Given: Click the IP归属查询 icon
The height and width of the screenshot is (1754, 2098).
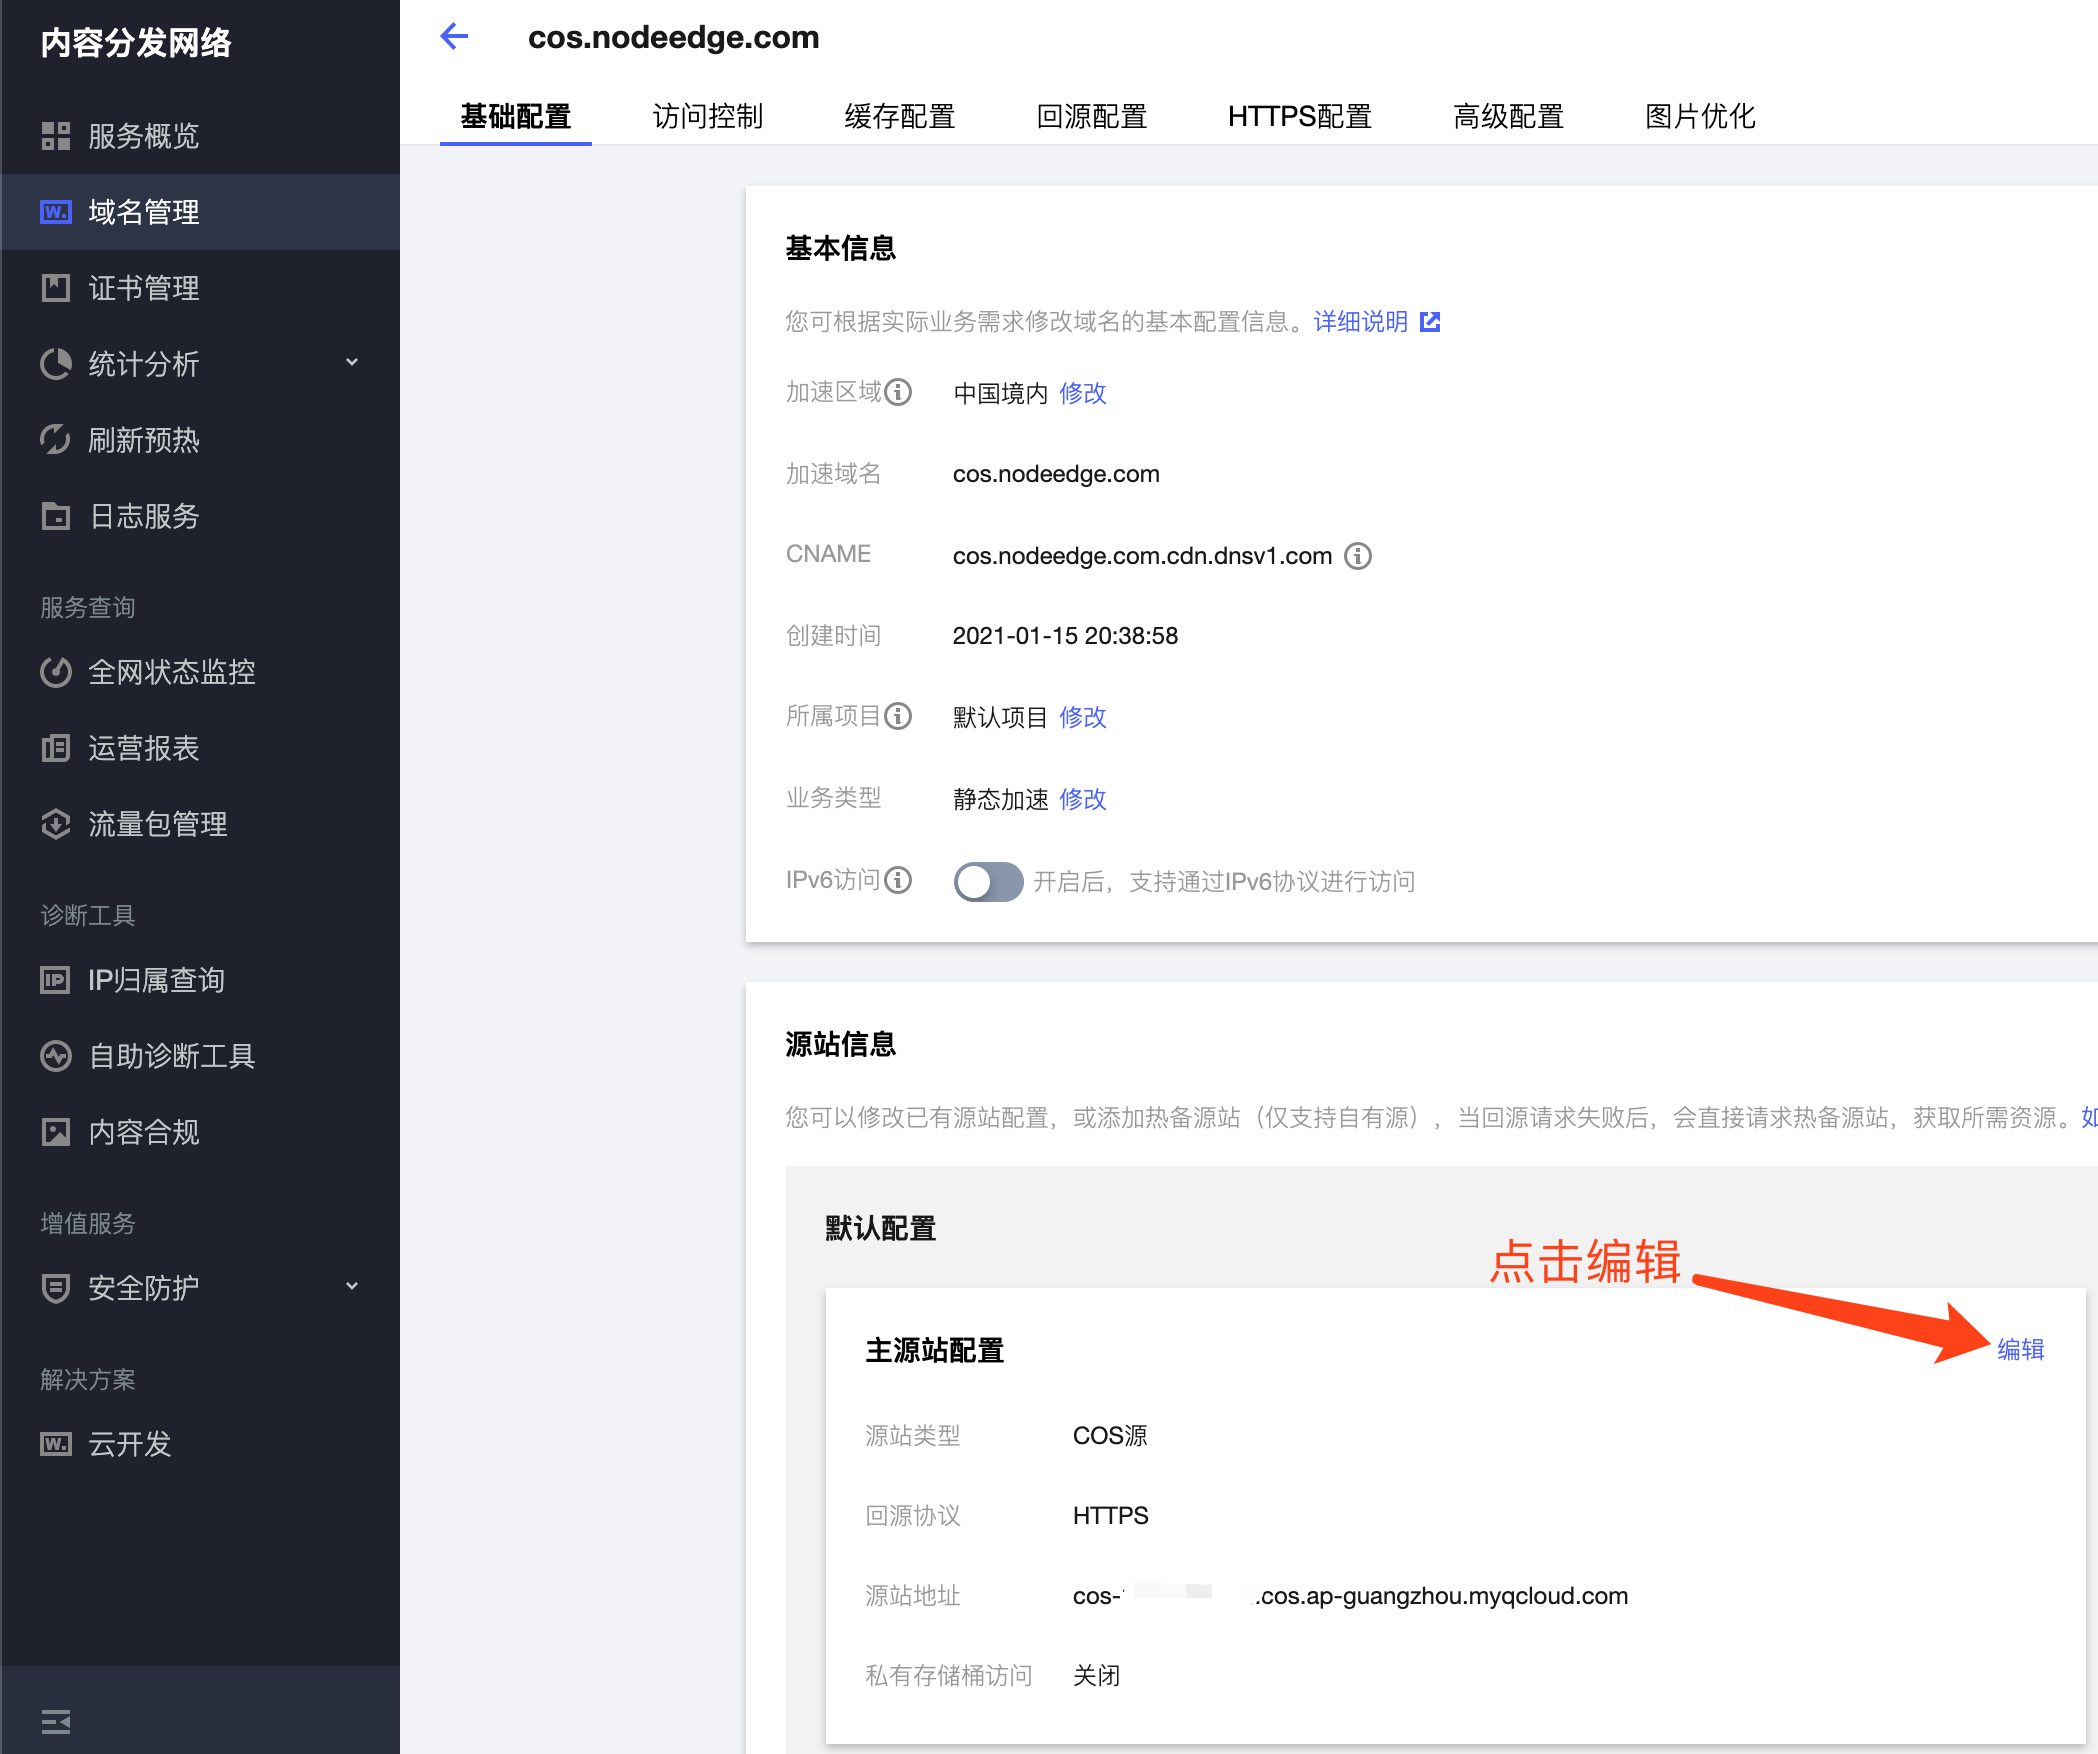Looking at the screenshot, I should point(56,980).
